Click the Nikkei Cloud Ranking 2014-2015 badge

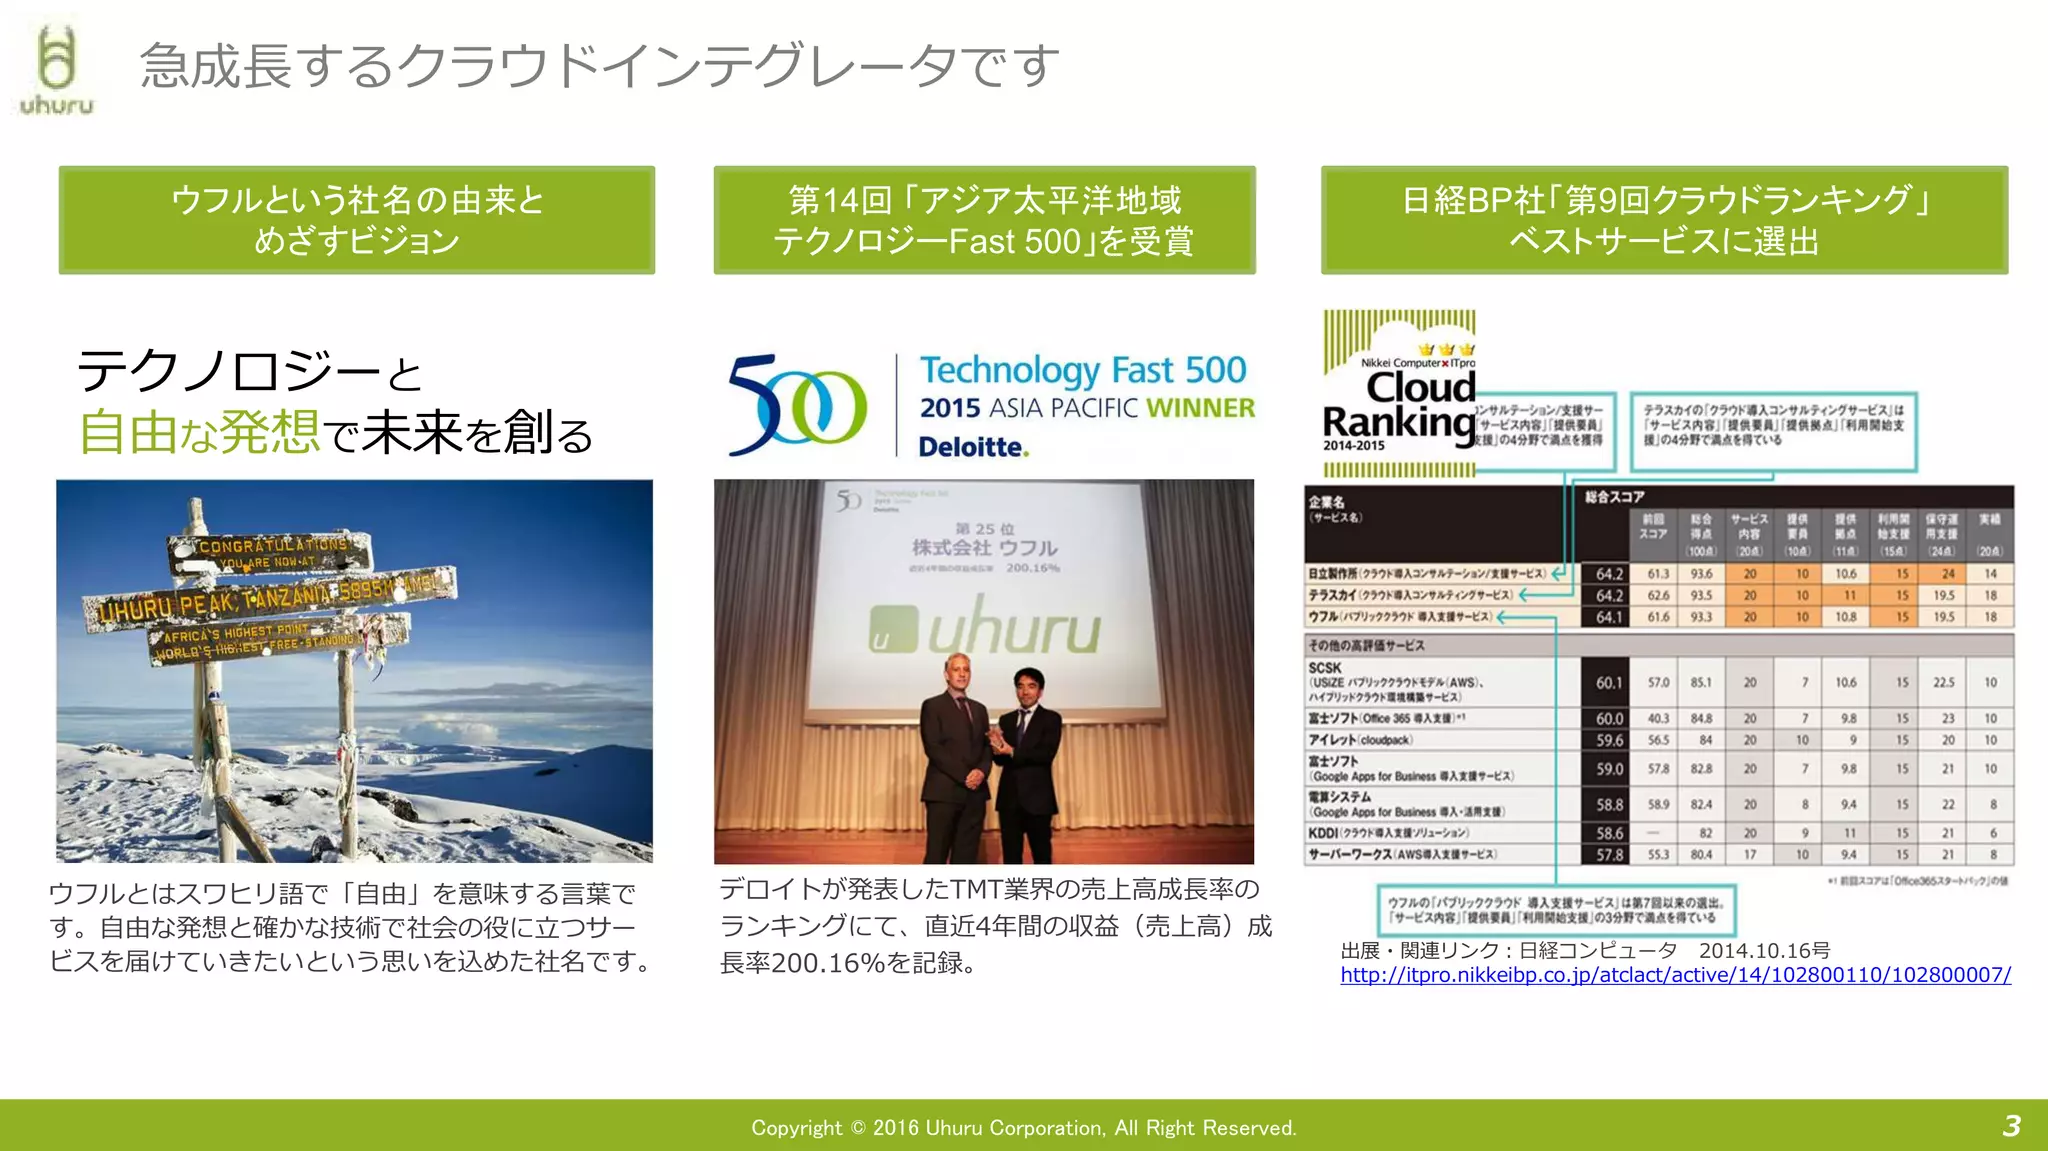(x=1398, y=394)
